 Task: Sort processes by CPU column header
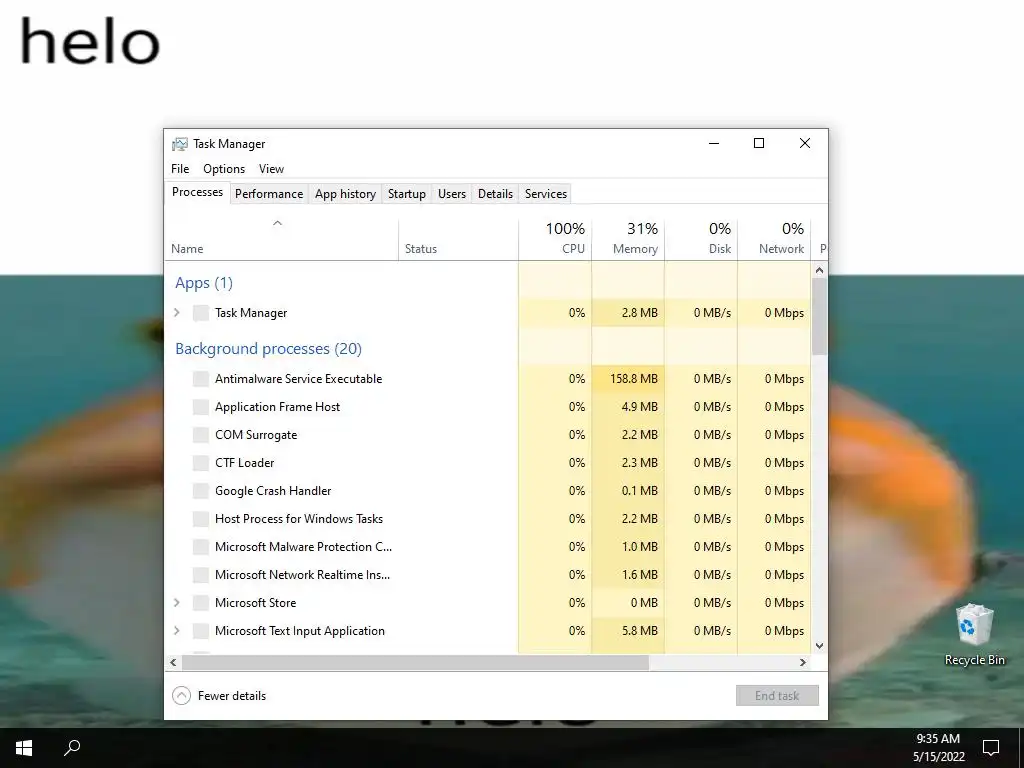555,240
